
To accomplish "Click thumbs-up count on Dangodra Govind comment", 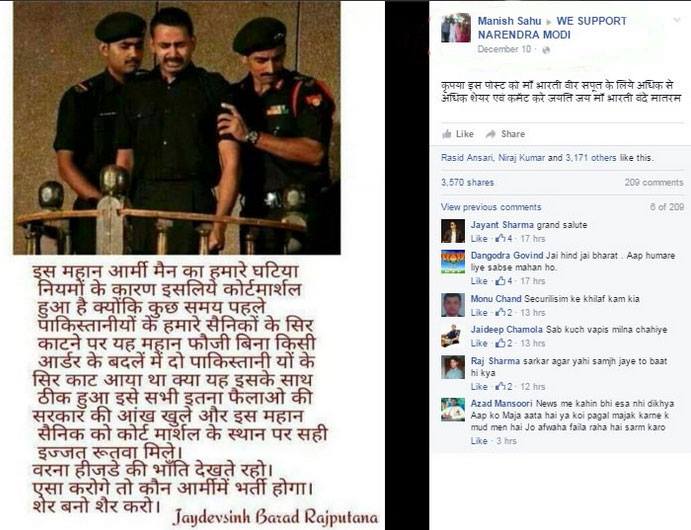I will click(504, 281).
